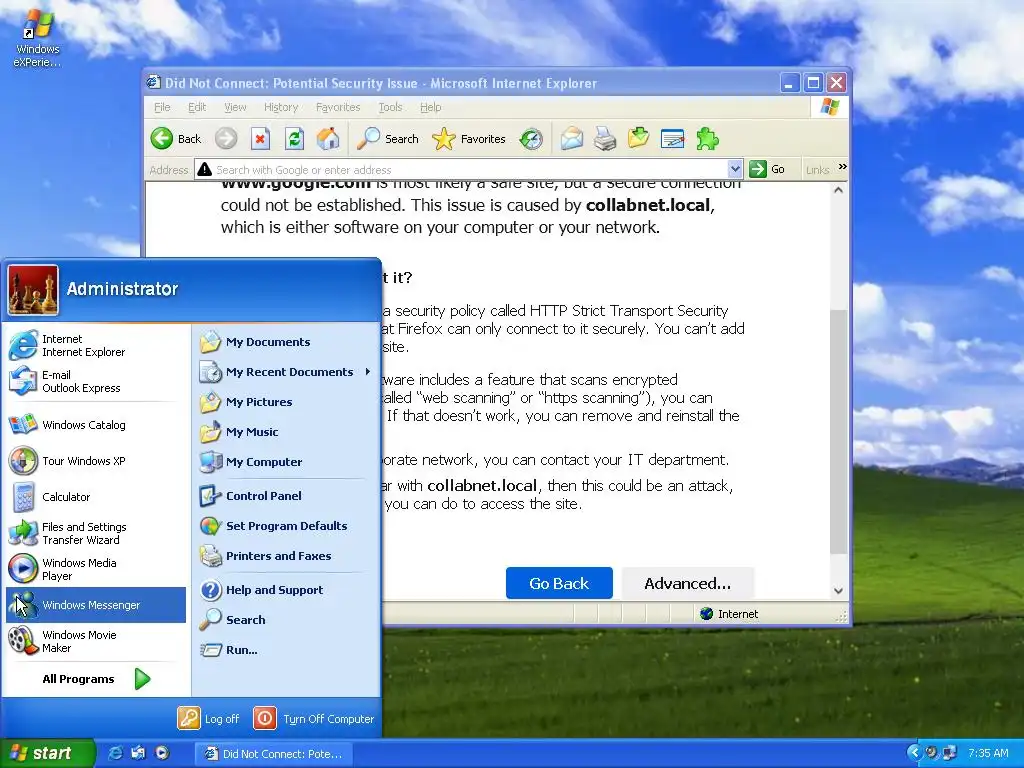Open Search from Start menu right column
This screenshot has height=768, width=1024.
pos(285,620)
